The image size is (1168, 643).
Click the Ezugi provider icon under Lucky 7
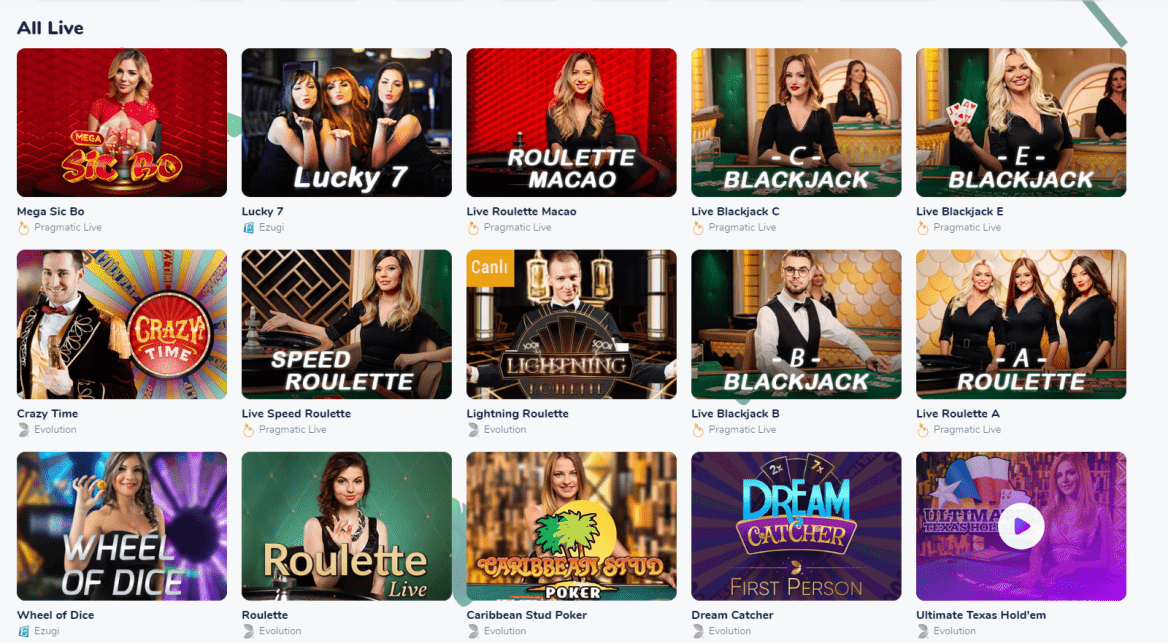click(x=249, y=228)
